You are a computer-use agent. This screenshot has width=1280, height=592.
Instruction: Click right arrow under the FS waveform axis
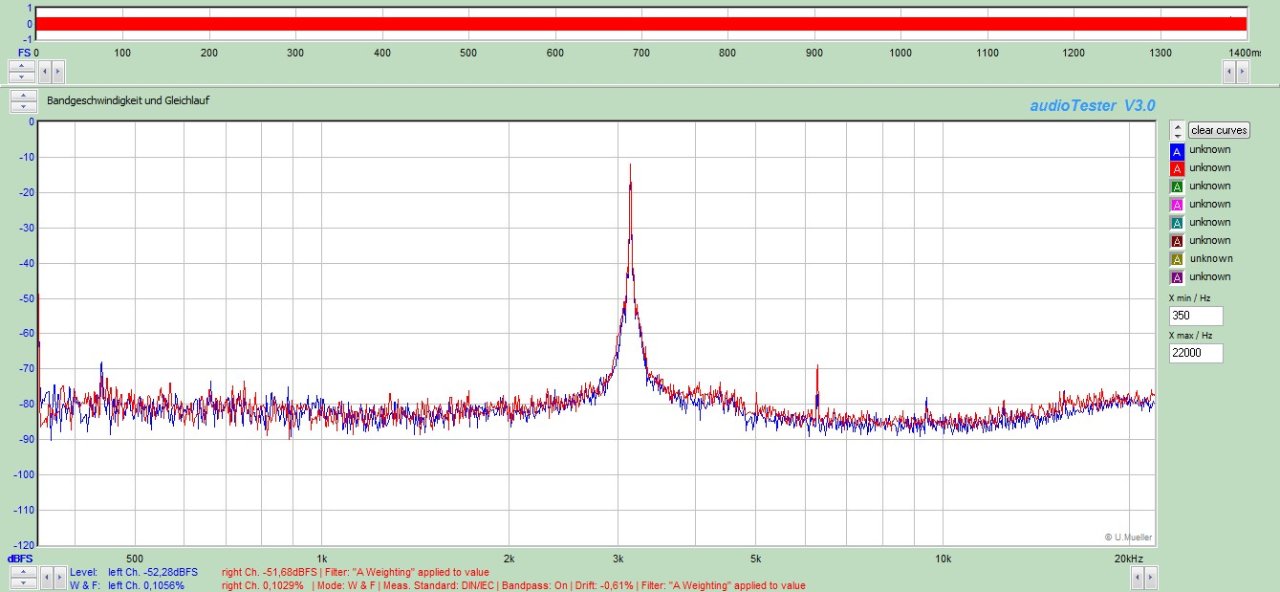[x=57, y=71]
